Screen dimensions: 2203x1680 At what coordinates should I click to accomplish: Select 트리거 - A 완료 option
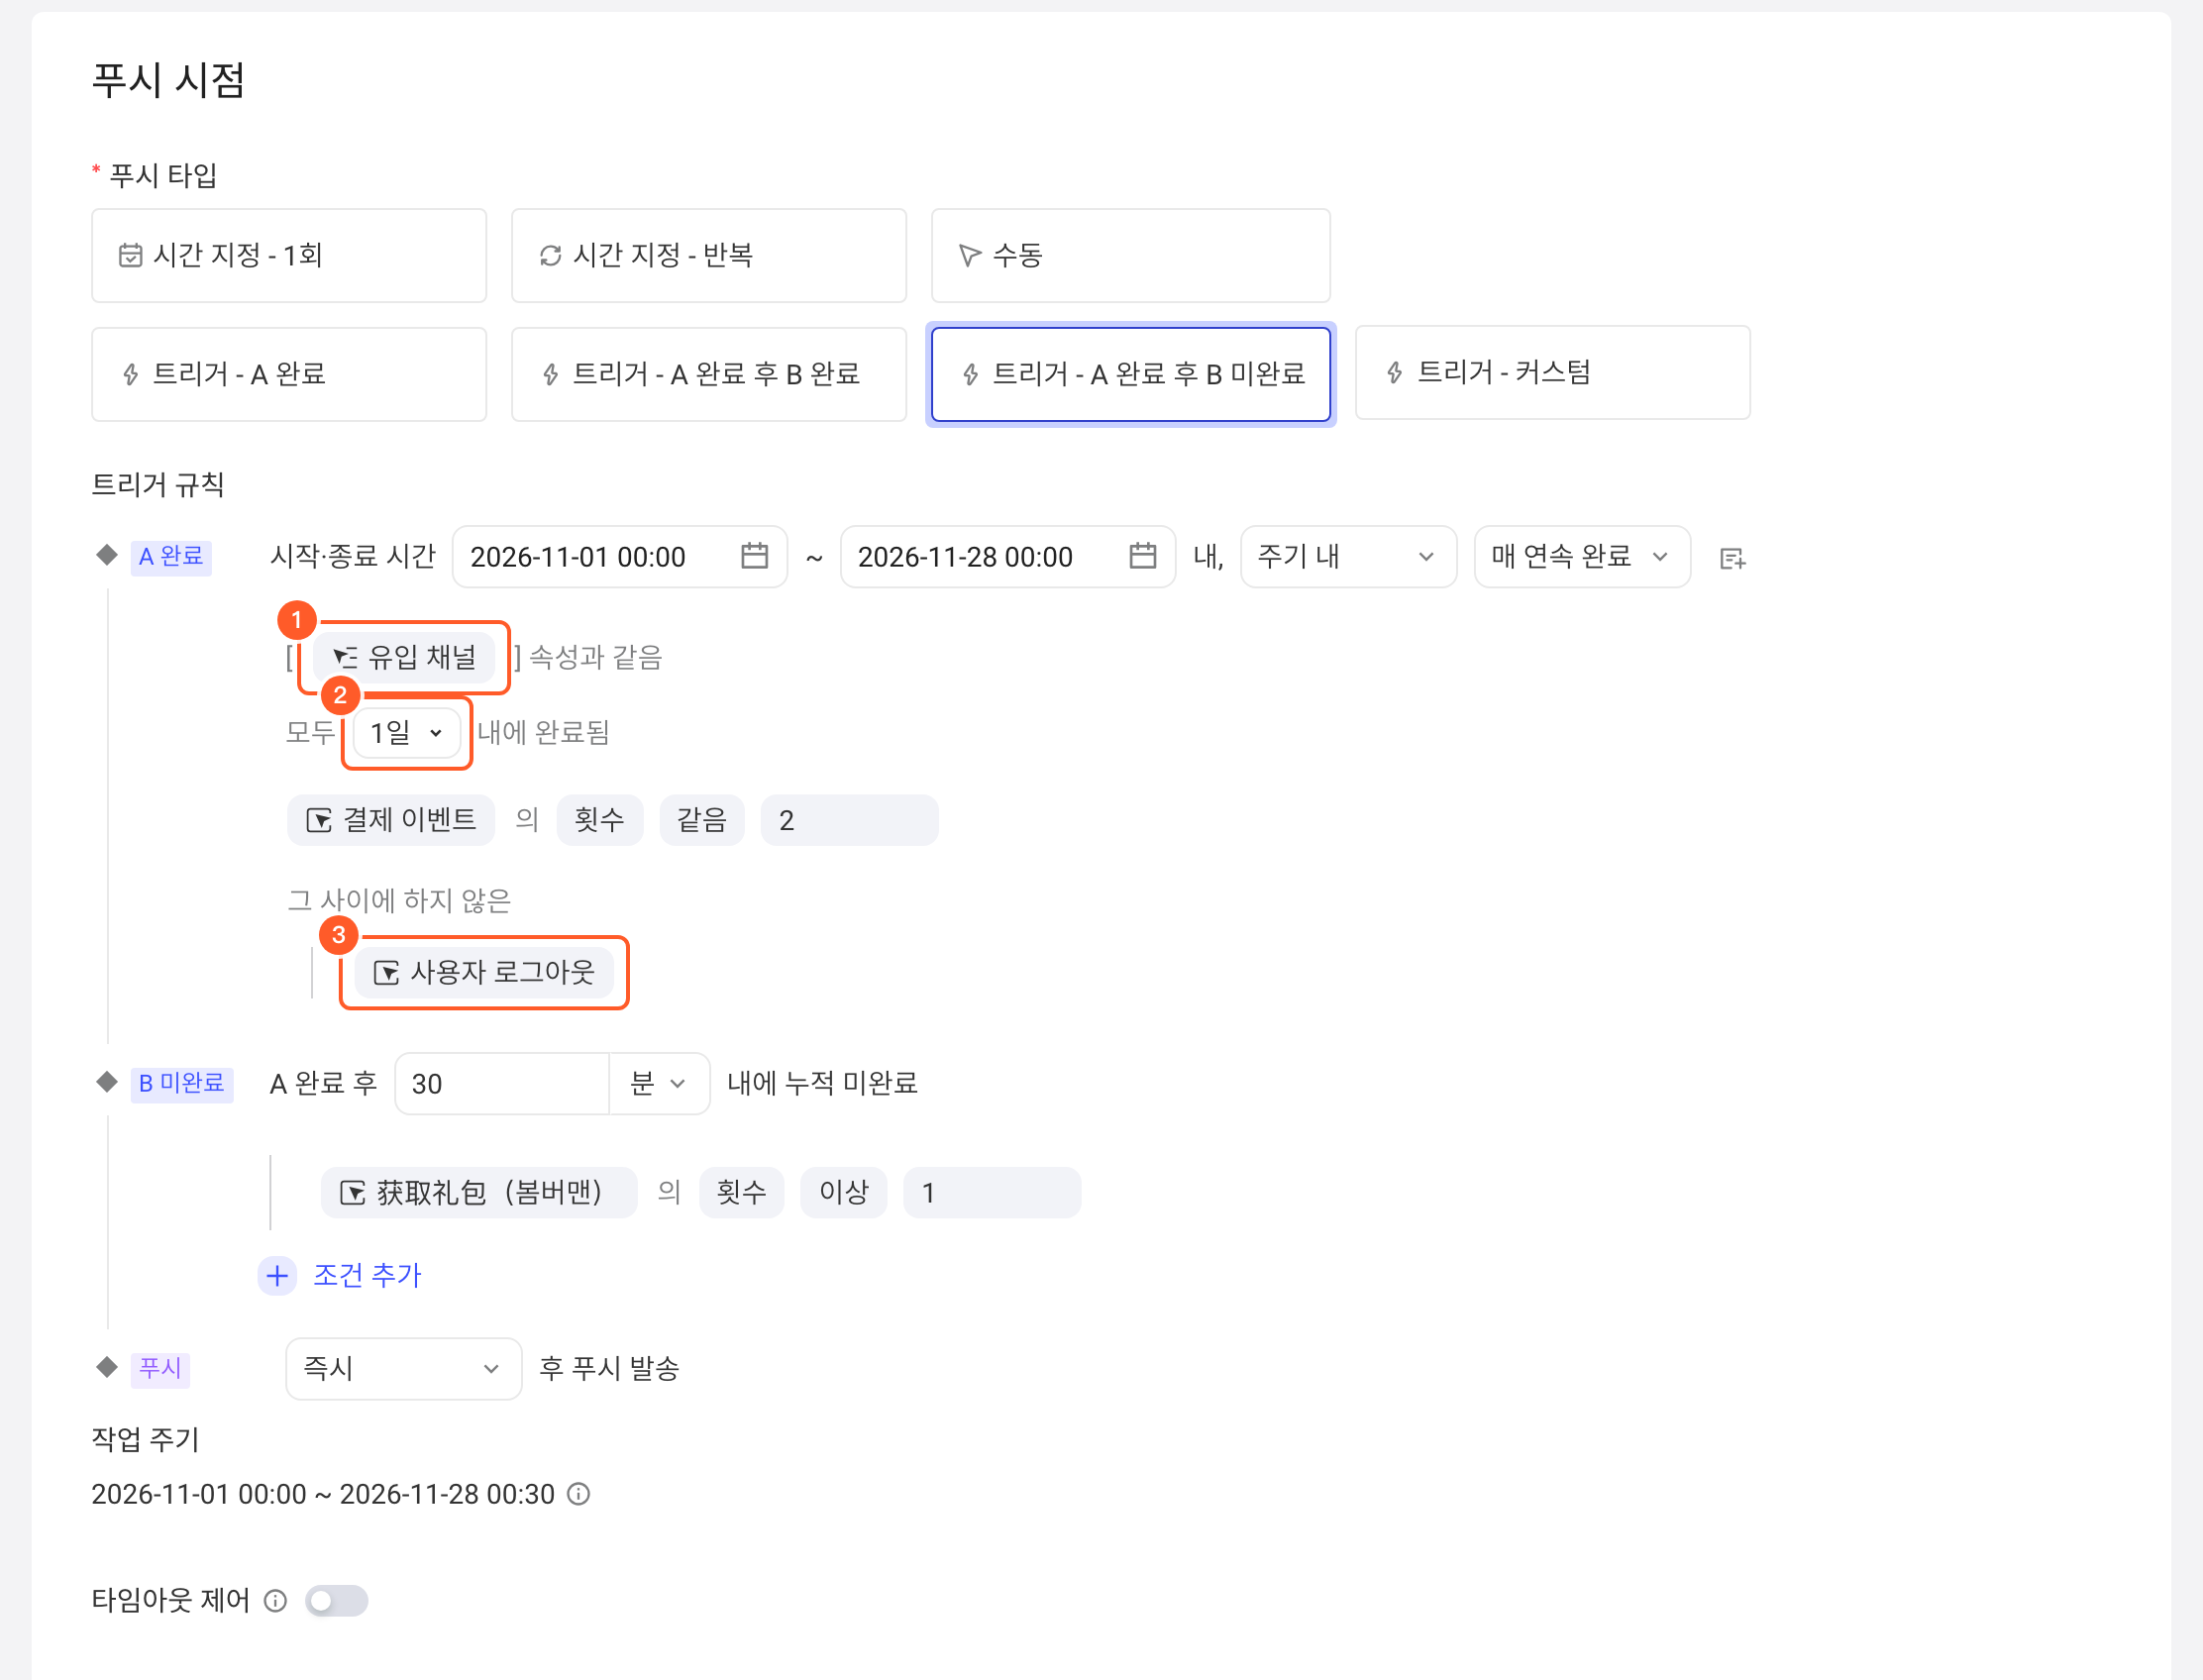click(x=288, y=374)
